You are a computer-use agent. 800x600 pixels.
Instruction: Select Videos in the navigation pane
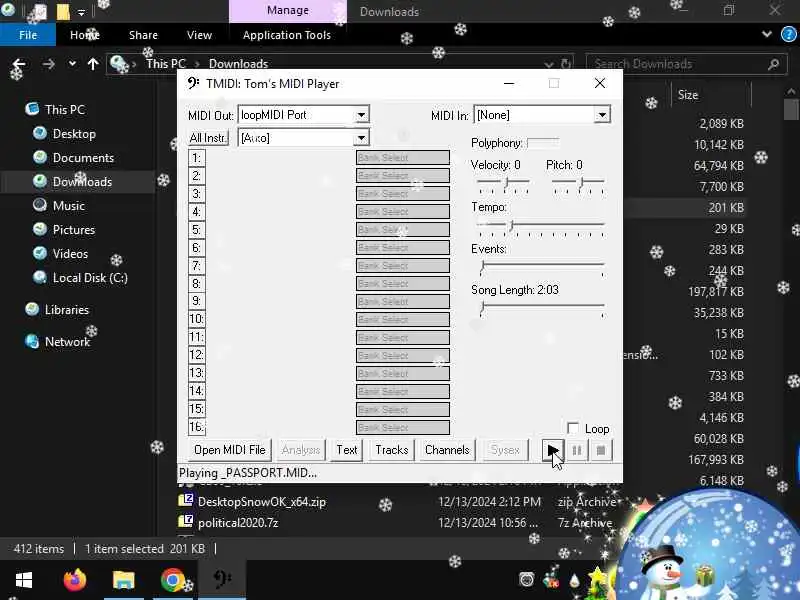click(x=70, y=254)
